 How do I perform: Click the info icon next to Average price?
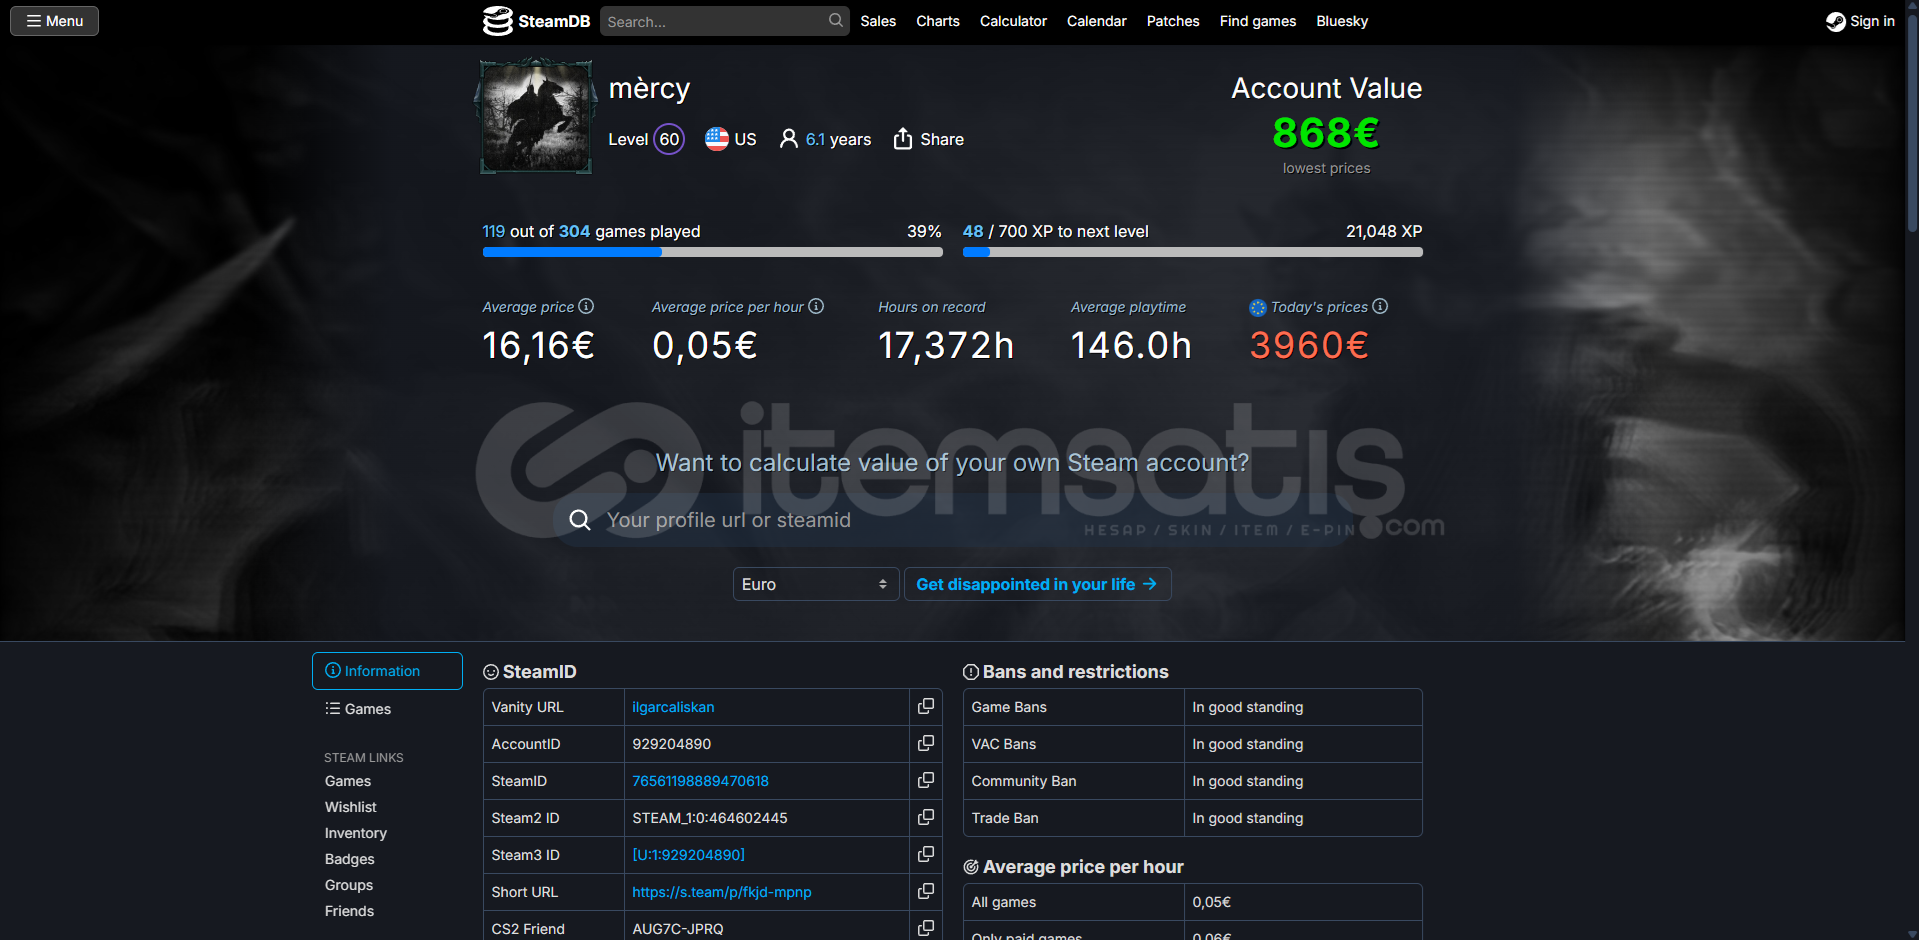pyautogui.click(x=586, y=306)
